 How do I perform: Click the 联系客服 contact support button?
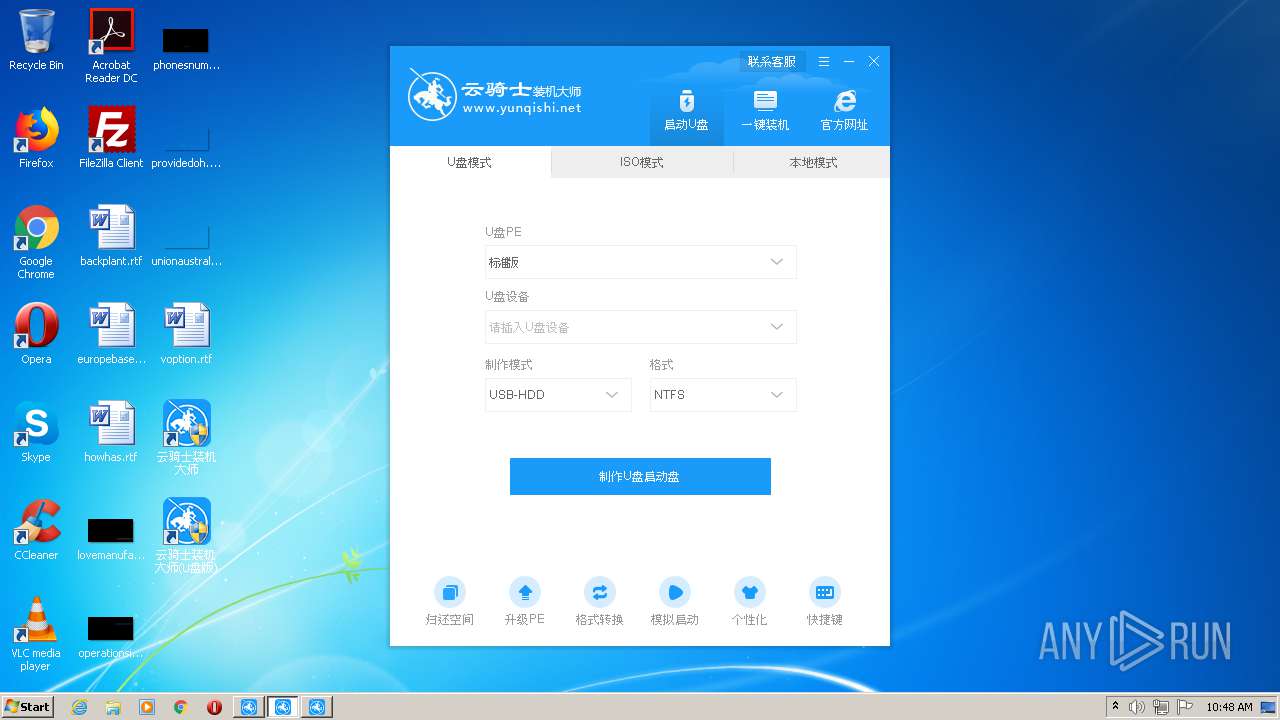click(771, 61)
